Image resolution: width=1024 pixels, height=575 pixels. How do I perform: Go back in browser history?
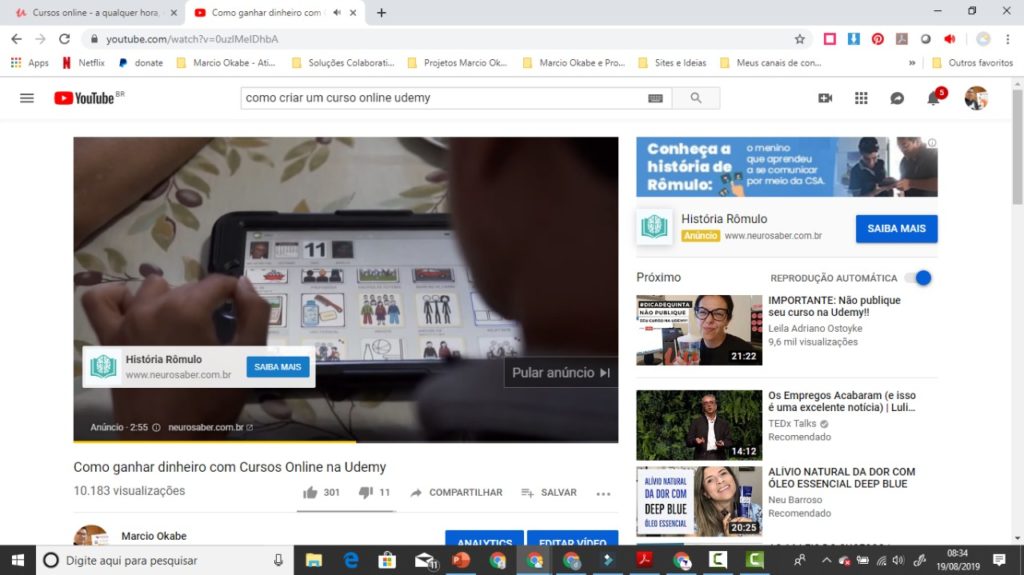16,39
